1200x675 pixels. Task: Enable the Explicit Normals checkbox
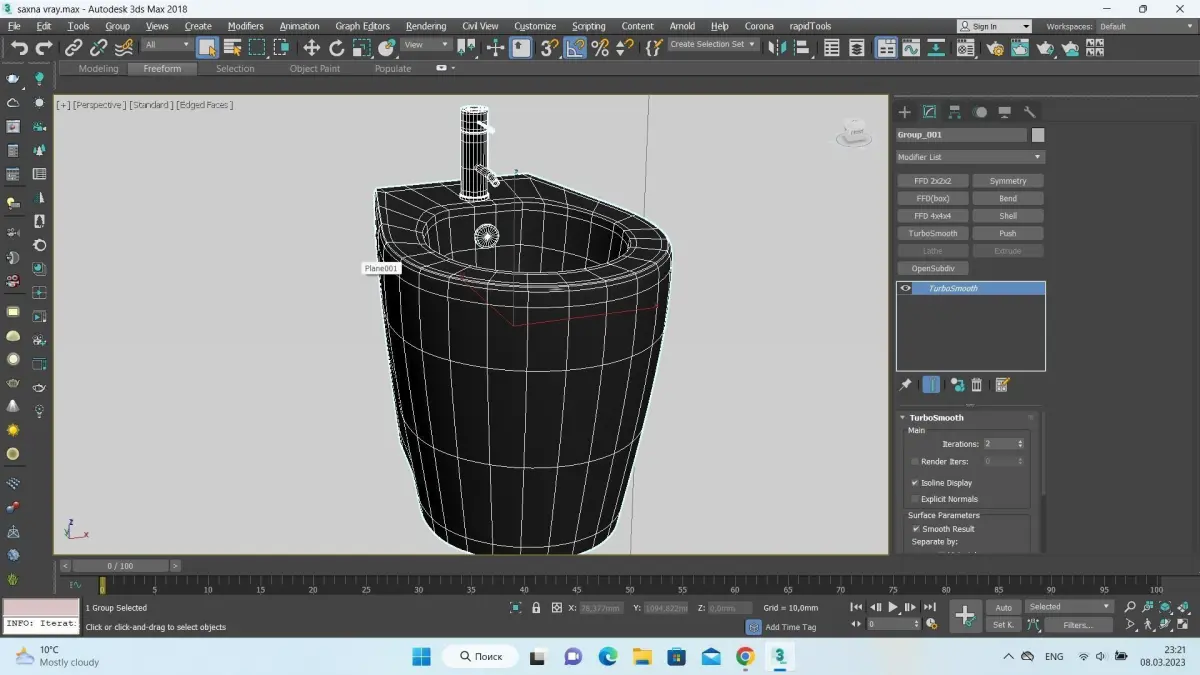pyautogui.click(x=915, y=499)
